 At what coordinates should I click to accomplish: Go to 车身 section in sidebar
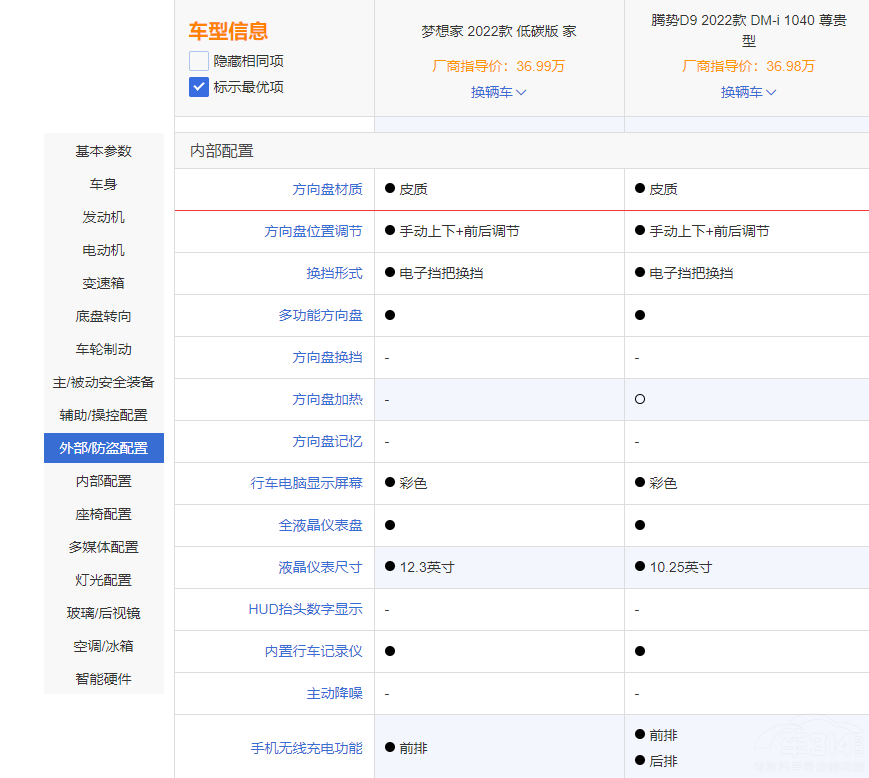click(x=104, y=184)
